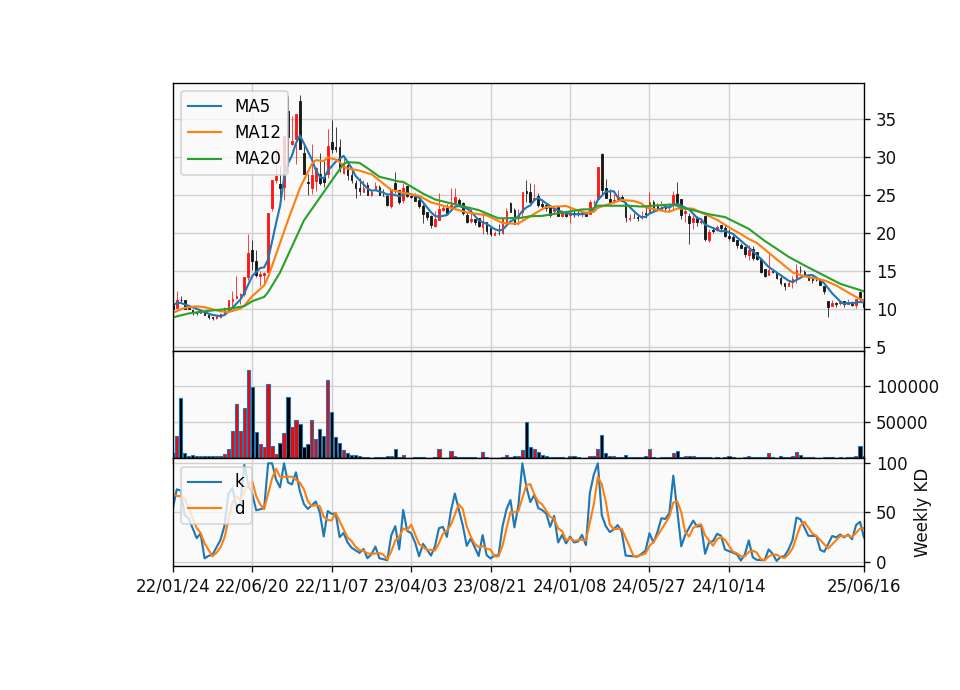Click the tallest red volume bar near 22/06/20
Viewport: 960px width, 690px height.
249,414
